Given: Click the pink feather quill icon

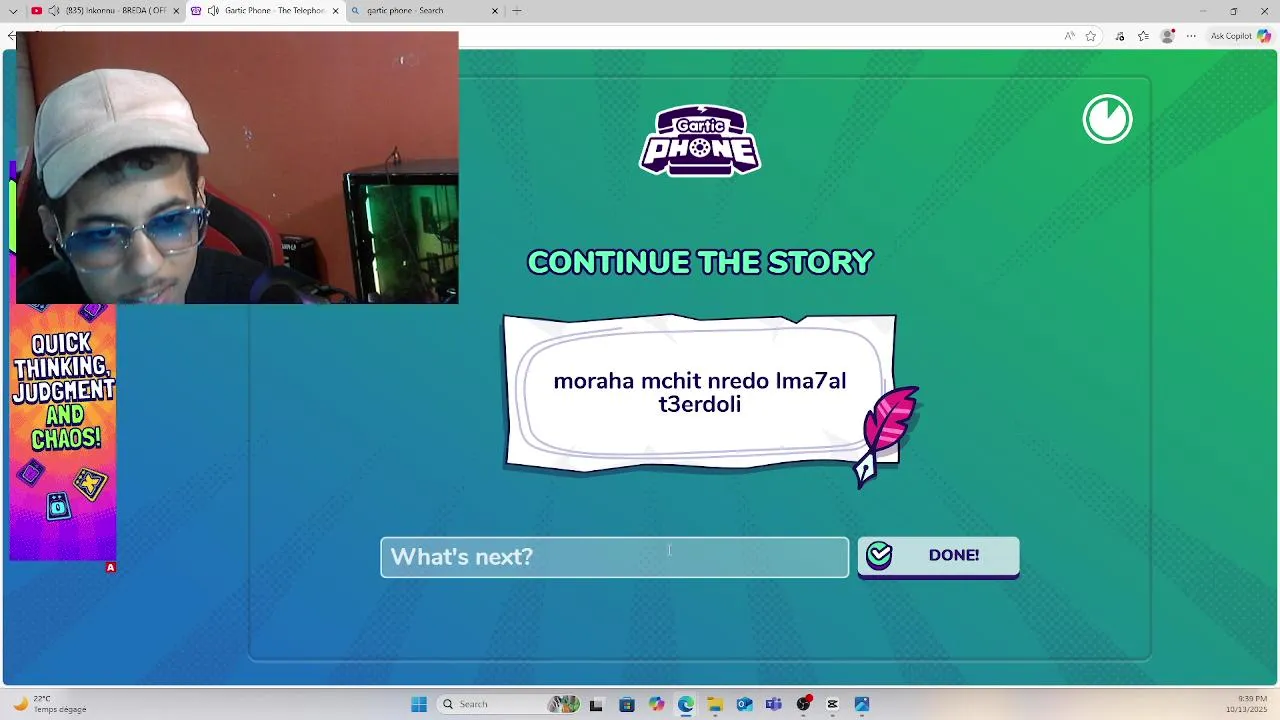Looking at the screenshot, I should point(888,435).
